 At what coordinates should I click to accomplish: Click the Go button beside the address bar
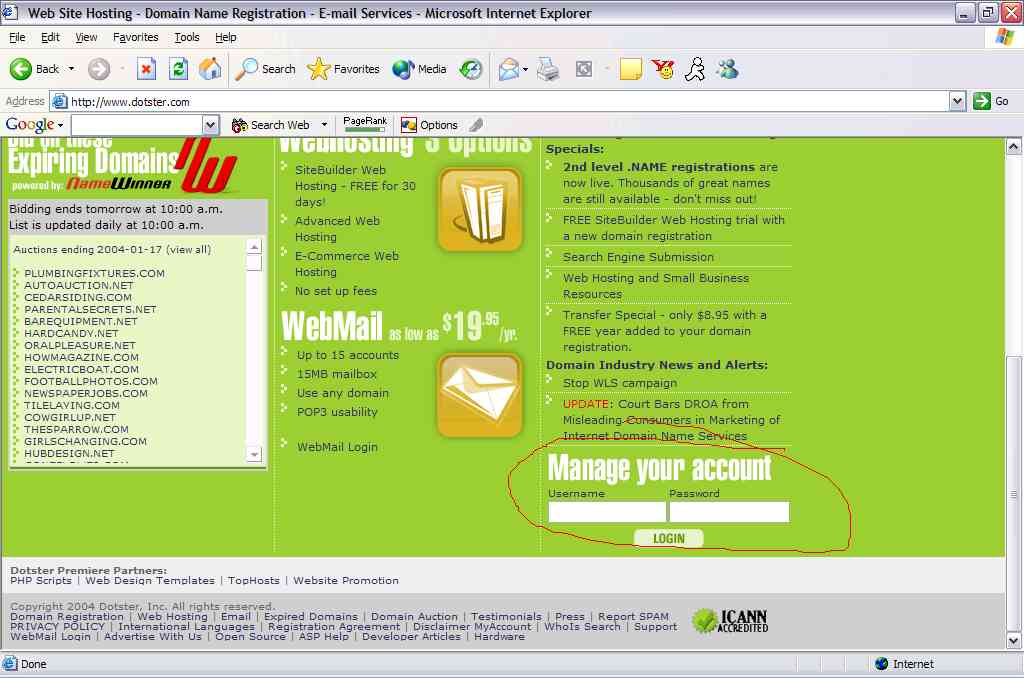(991, 101)
